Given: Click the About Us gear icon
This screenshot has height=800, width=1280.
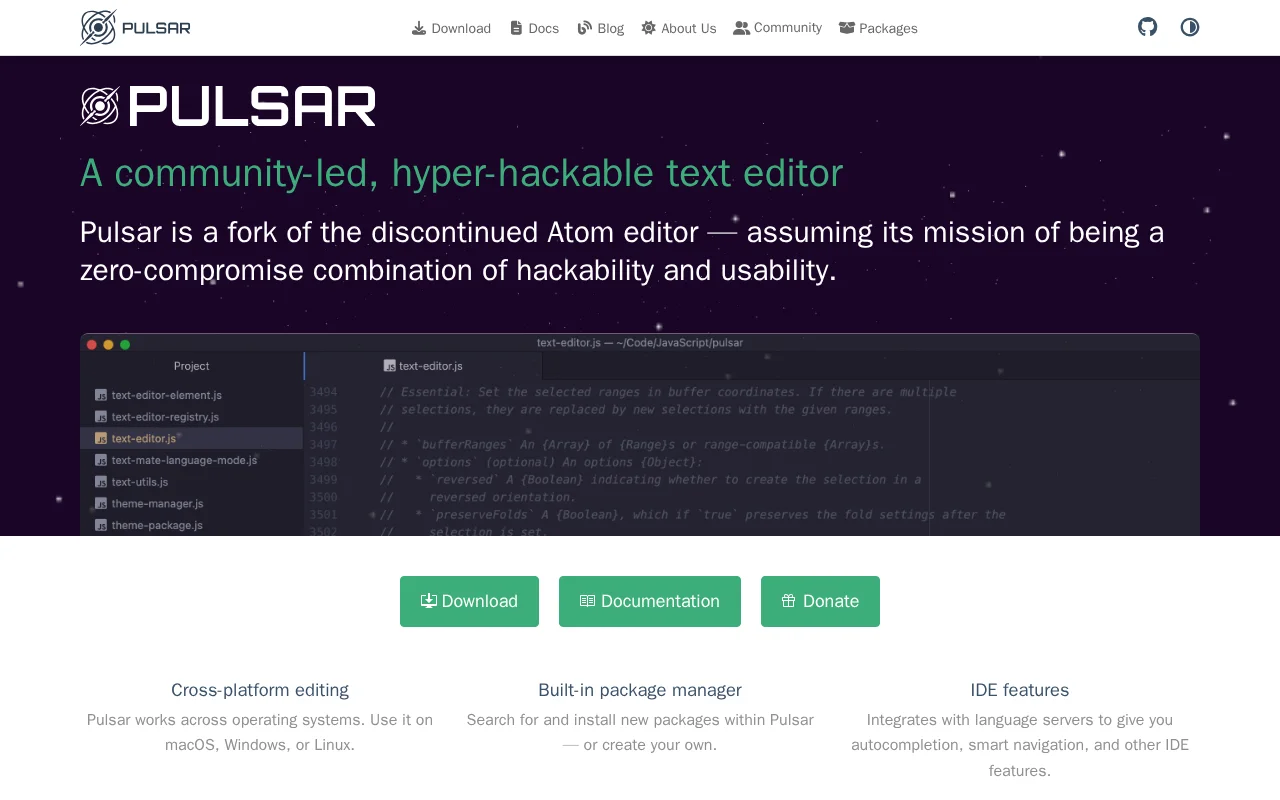Looking at the screenshot, I should pyautogui.click(x=649, y=28).
